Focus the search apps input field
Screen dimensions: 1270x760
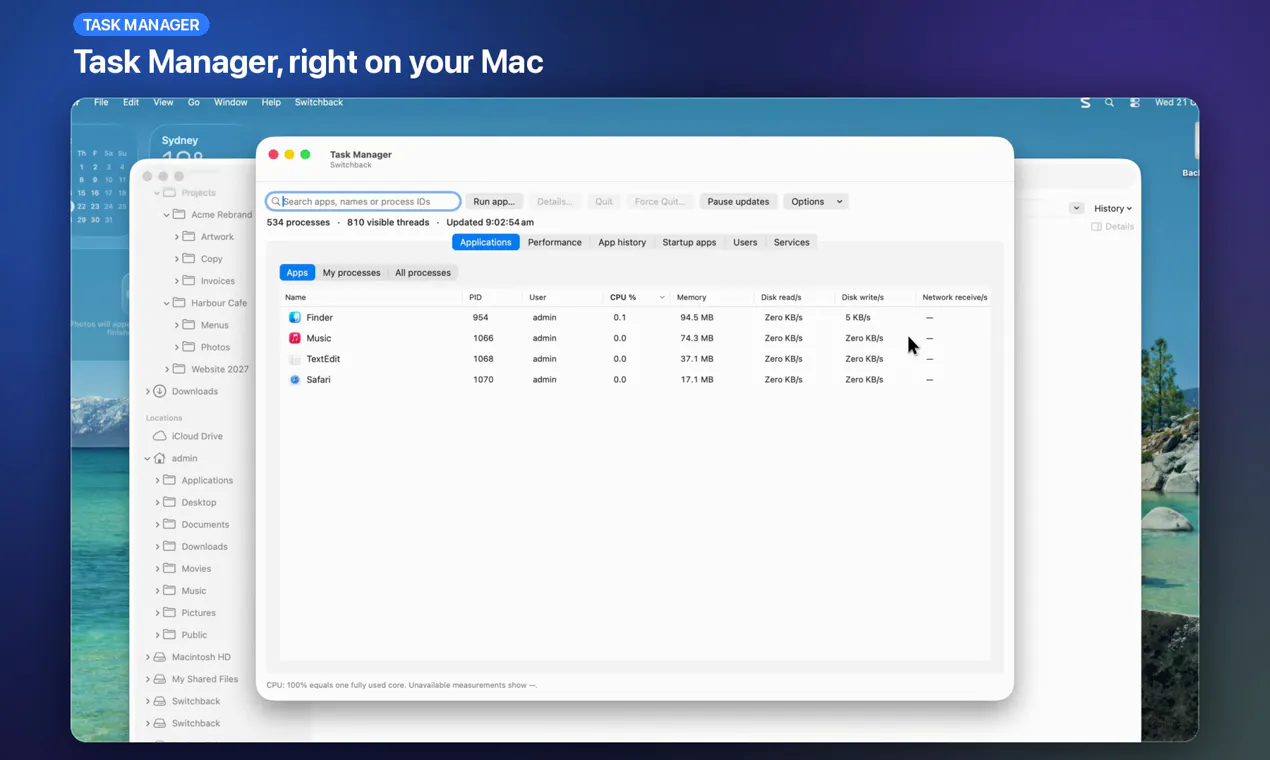click(x=364, y=202)
